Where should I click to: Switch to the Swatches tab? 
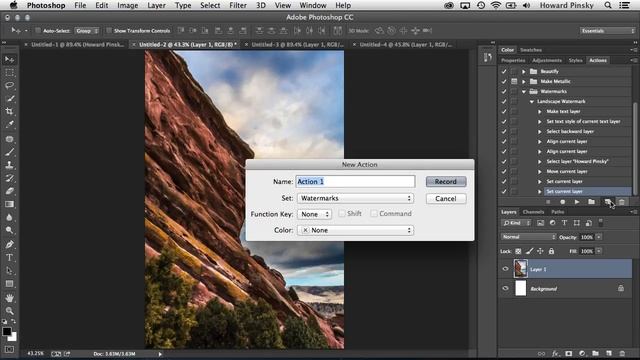531,50
